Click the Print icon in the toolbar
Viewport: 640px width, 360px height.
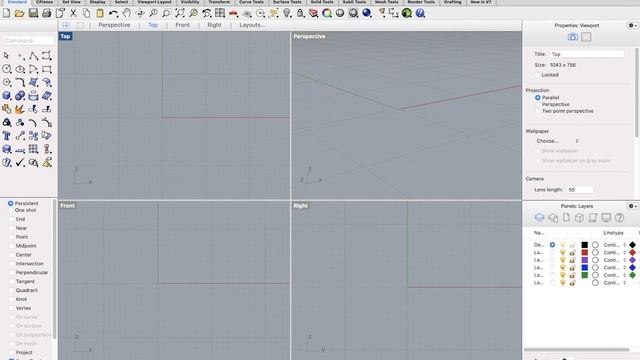pos(47,13)
